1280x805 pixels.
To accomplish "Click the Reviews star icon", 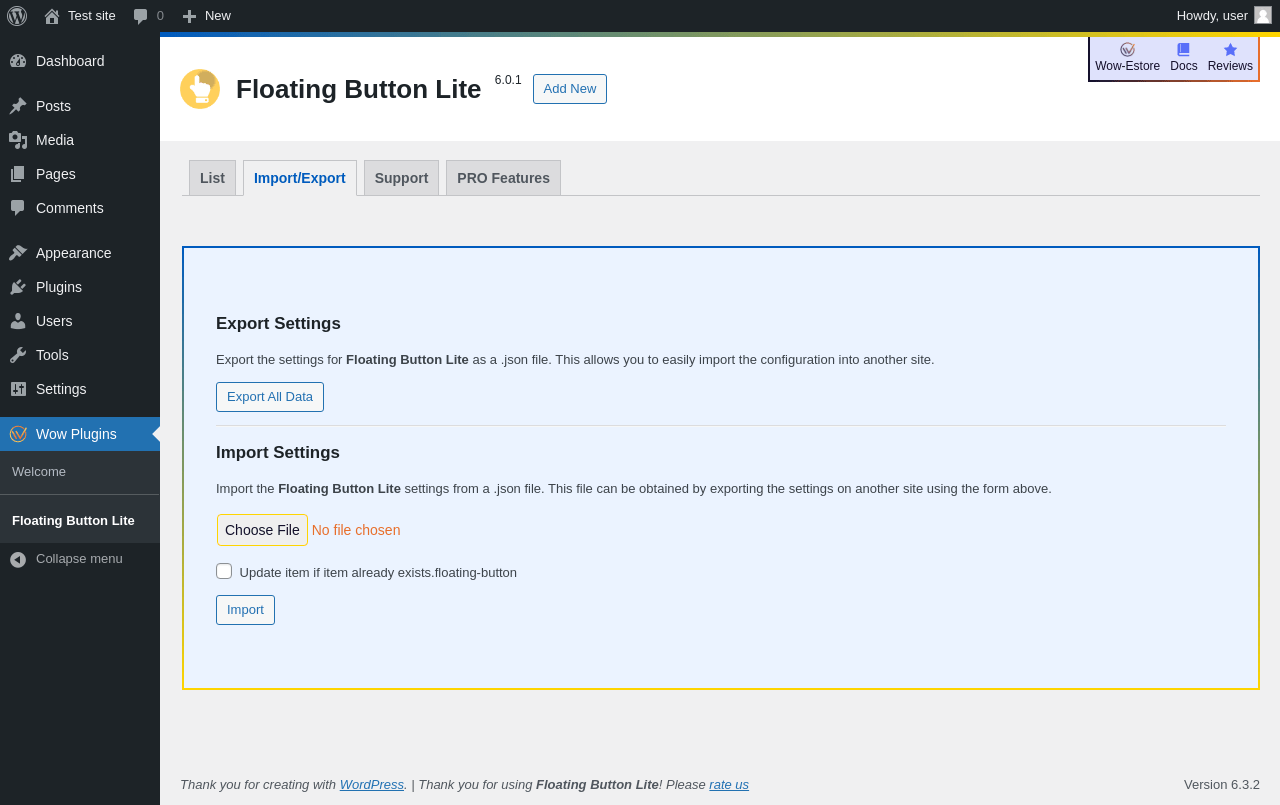I will [1230, 50].
